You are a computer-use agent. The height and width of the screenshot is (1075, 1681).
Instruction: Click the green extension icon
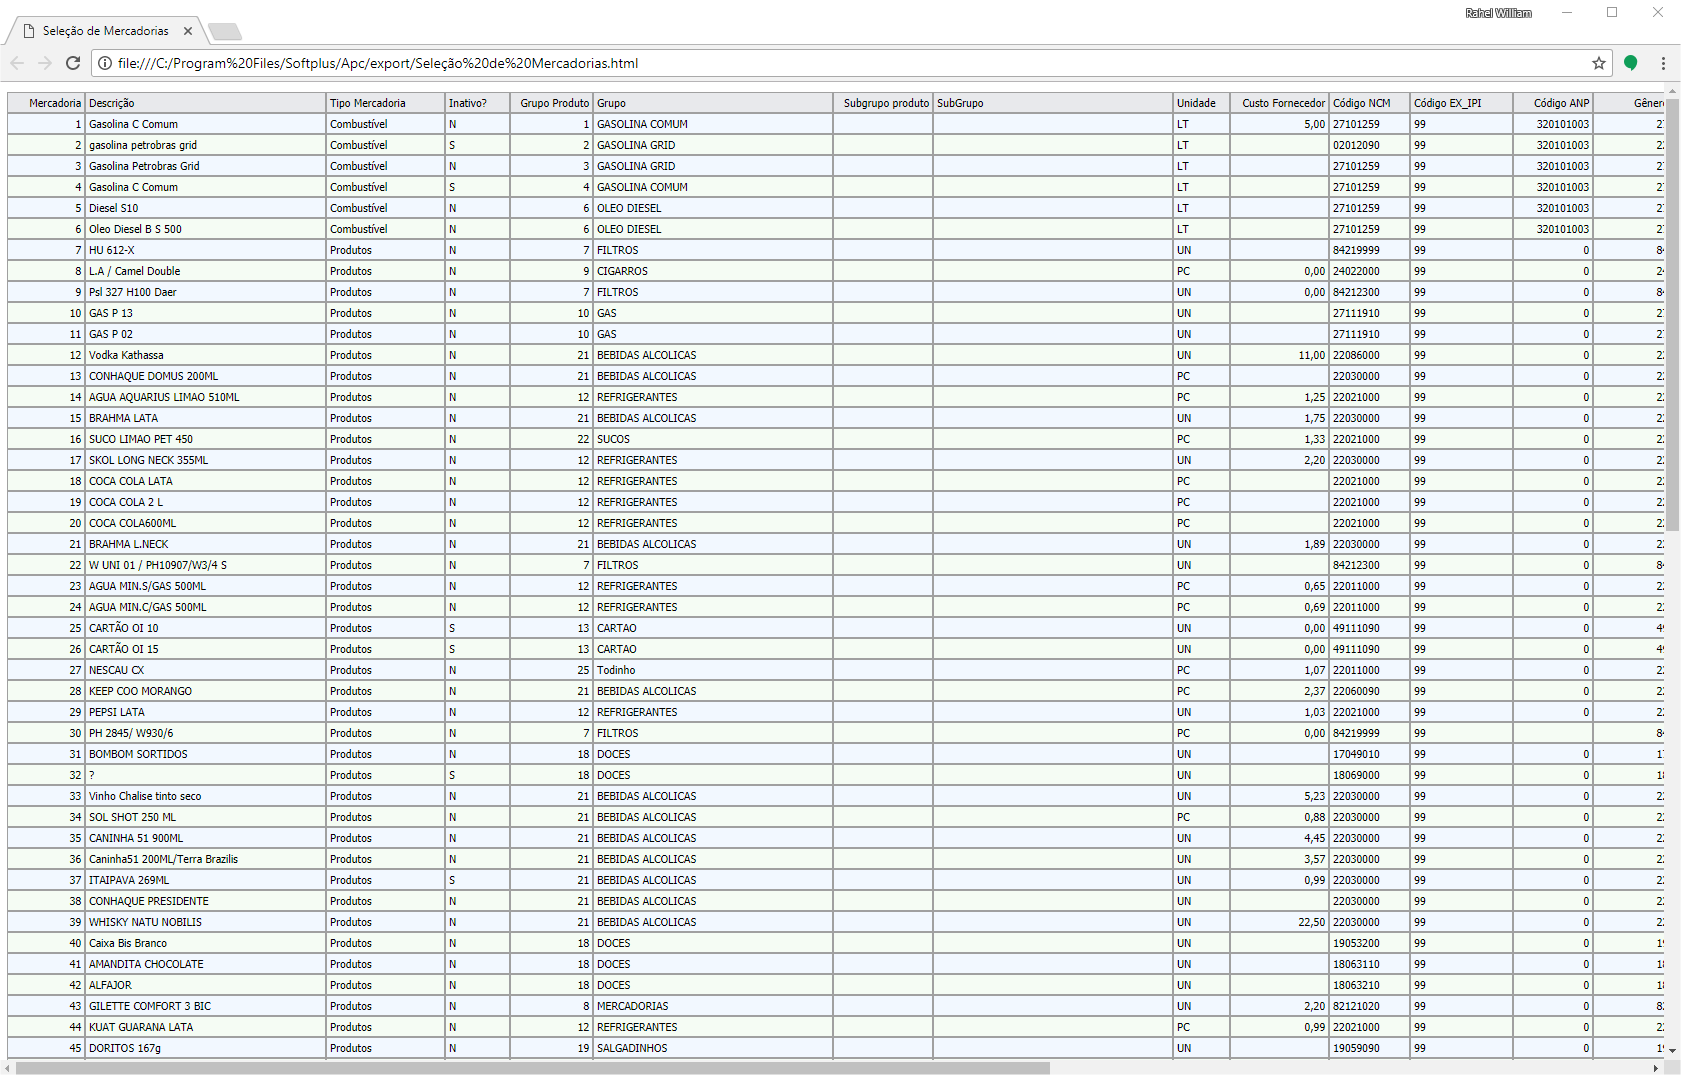pos(1631,63)
